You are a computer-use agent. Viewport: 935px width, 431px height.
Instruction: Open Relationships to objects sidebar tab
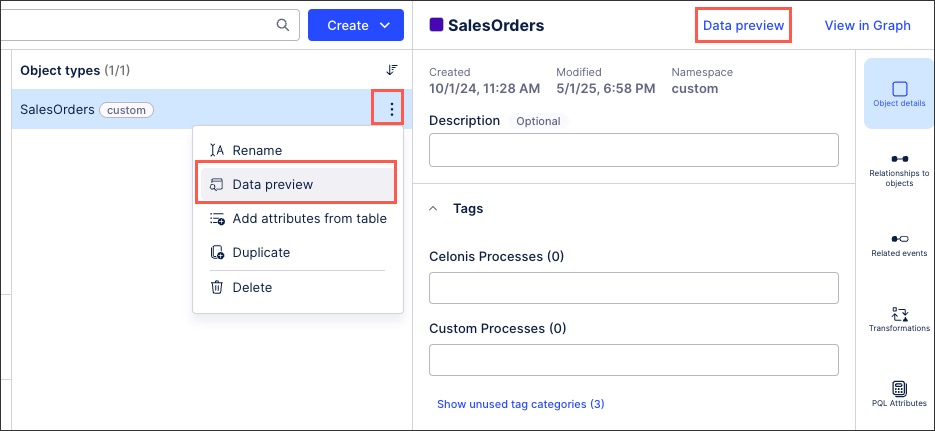point(899,170)
